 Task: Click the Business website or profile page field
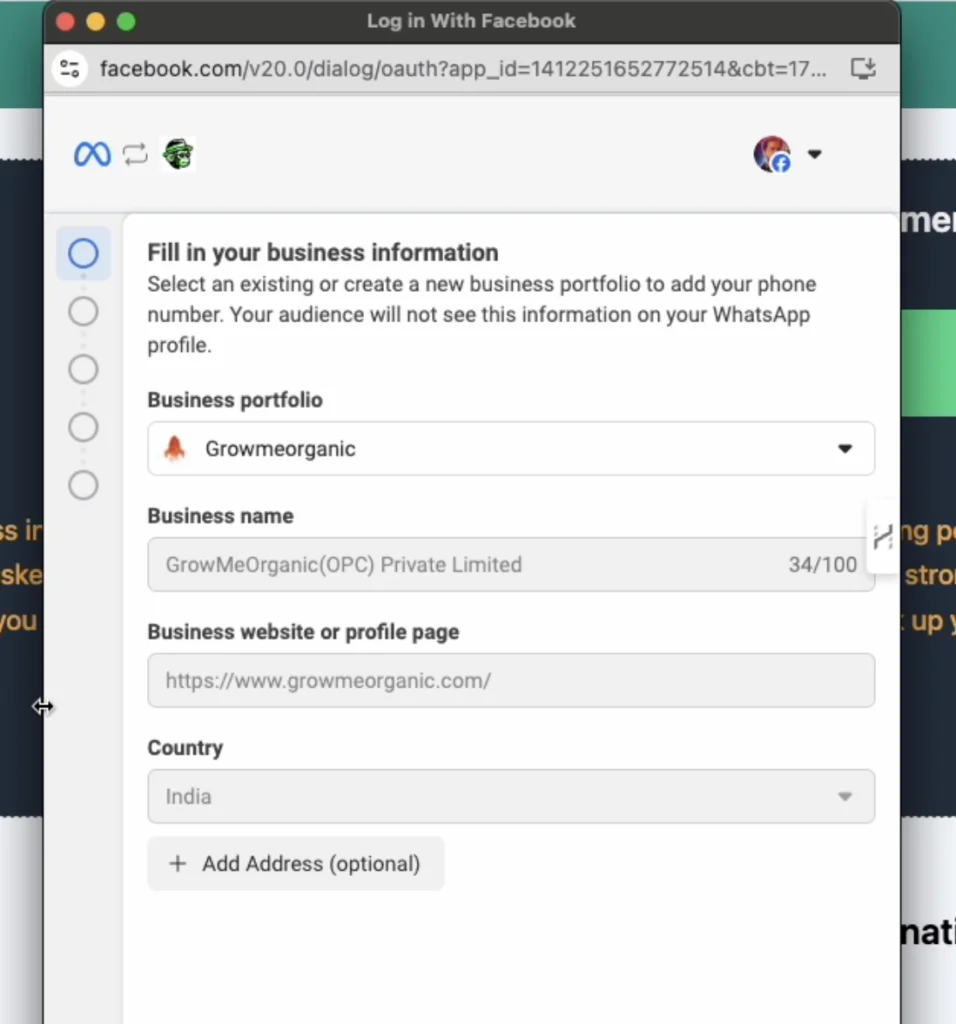[511, 680]
